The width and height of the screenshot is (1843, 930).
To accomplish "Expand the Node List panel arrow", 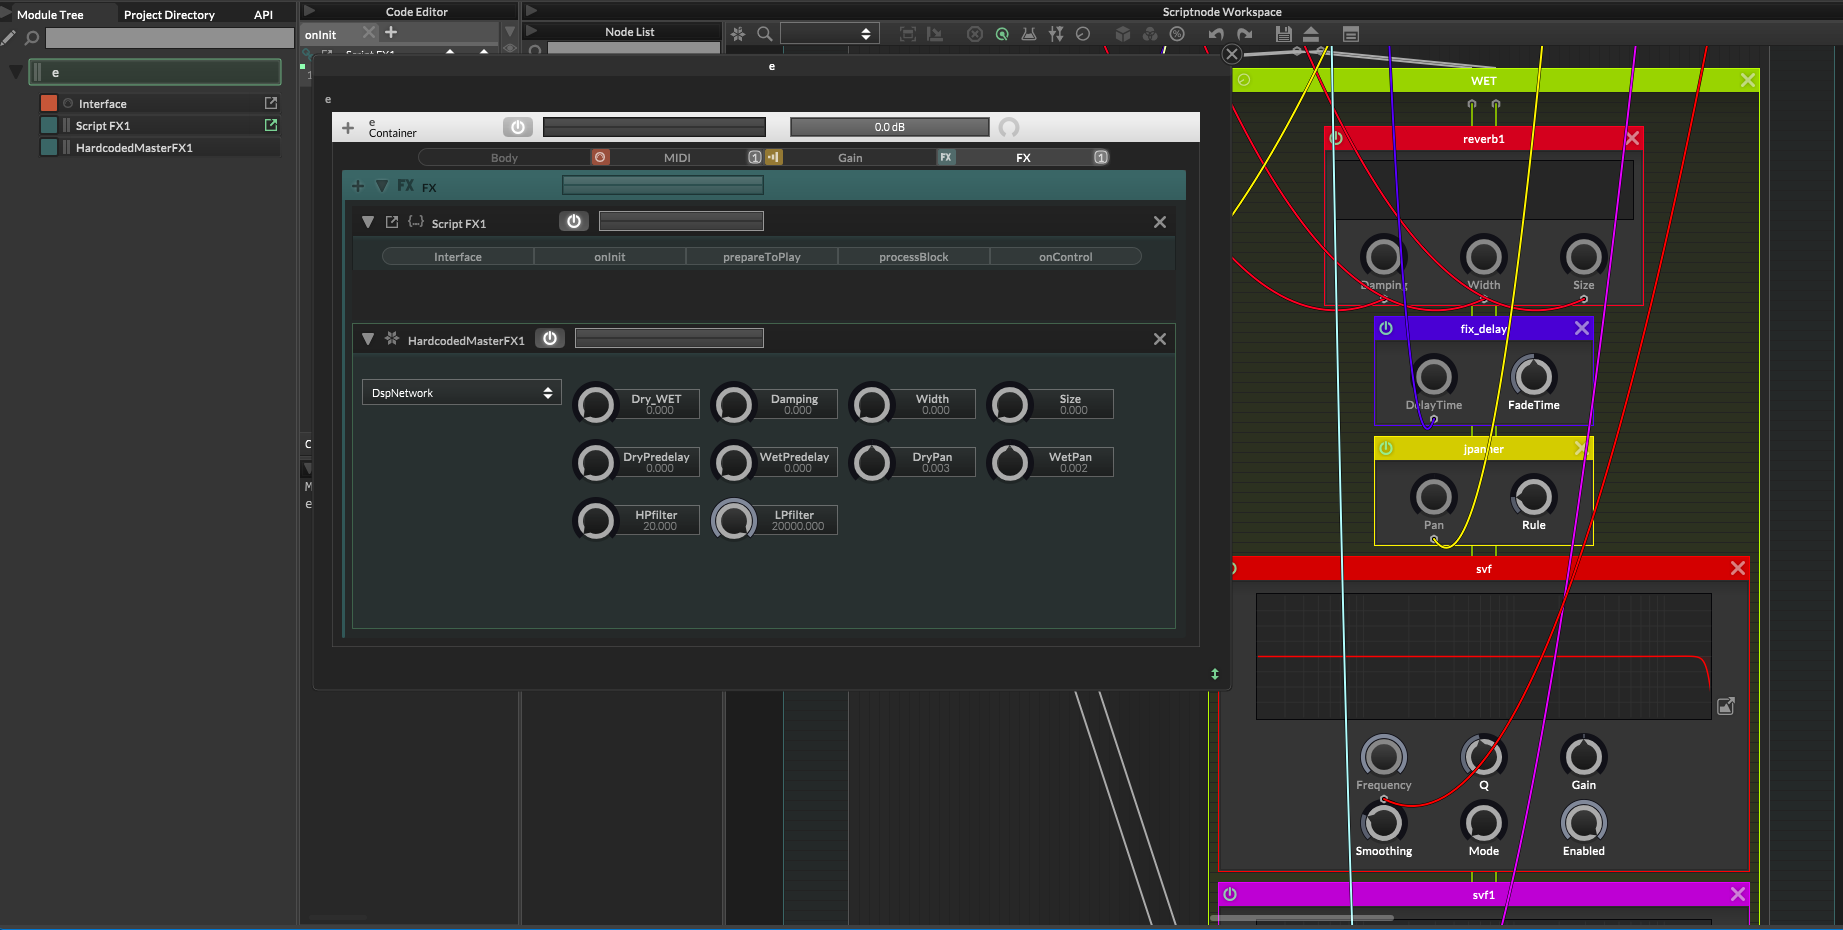I will (x=531, y=31).
